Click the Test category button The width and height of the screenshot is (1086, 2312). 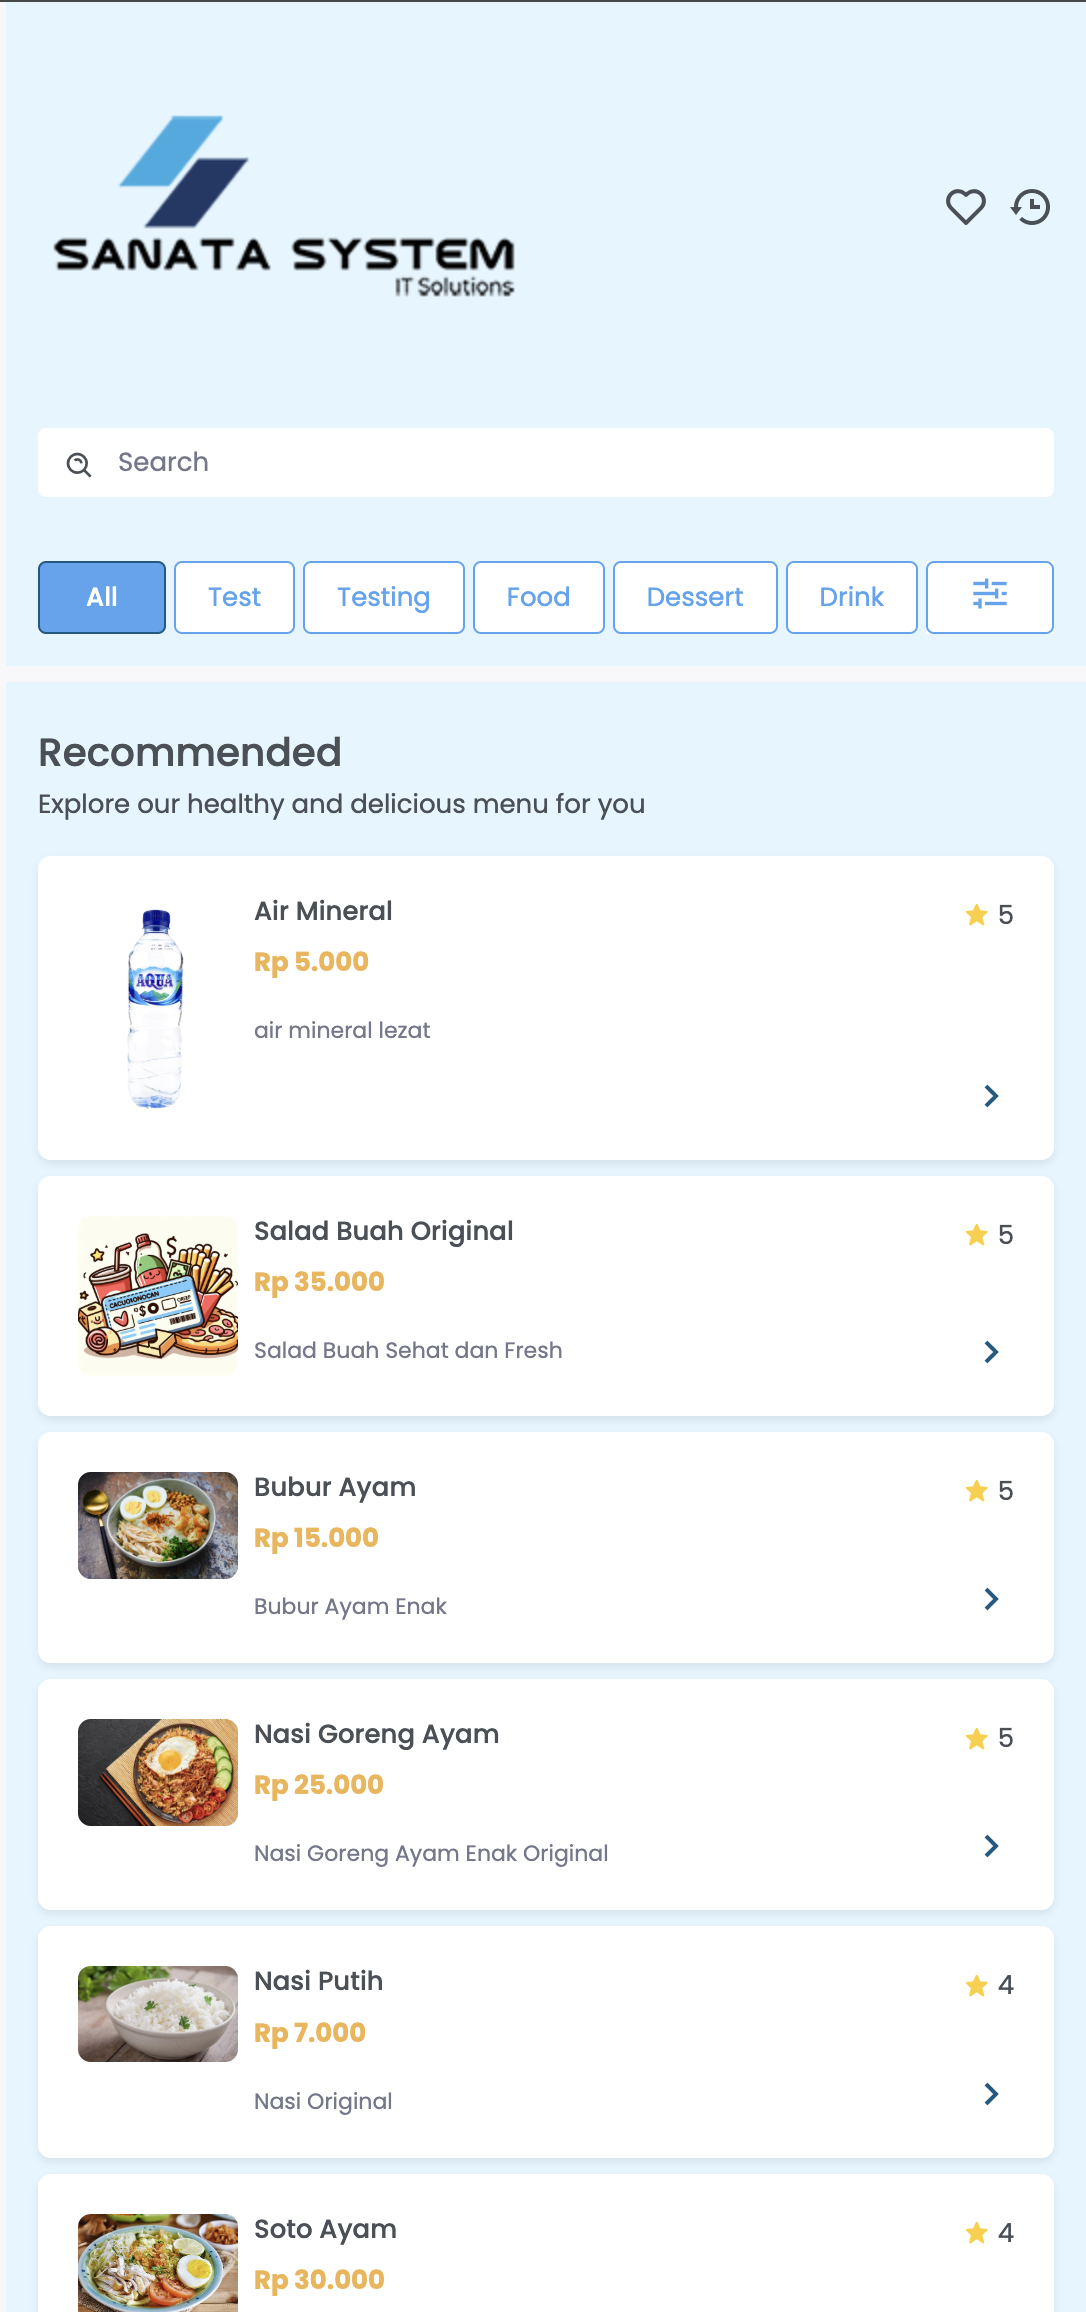[234, 597]
